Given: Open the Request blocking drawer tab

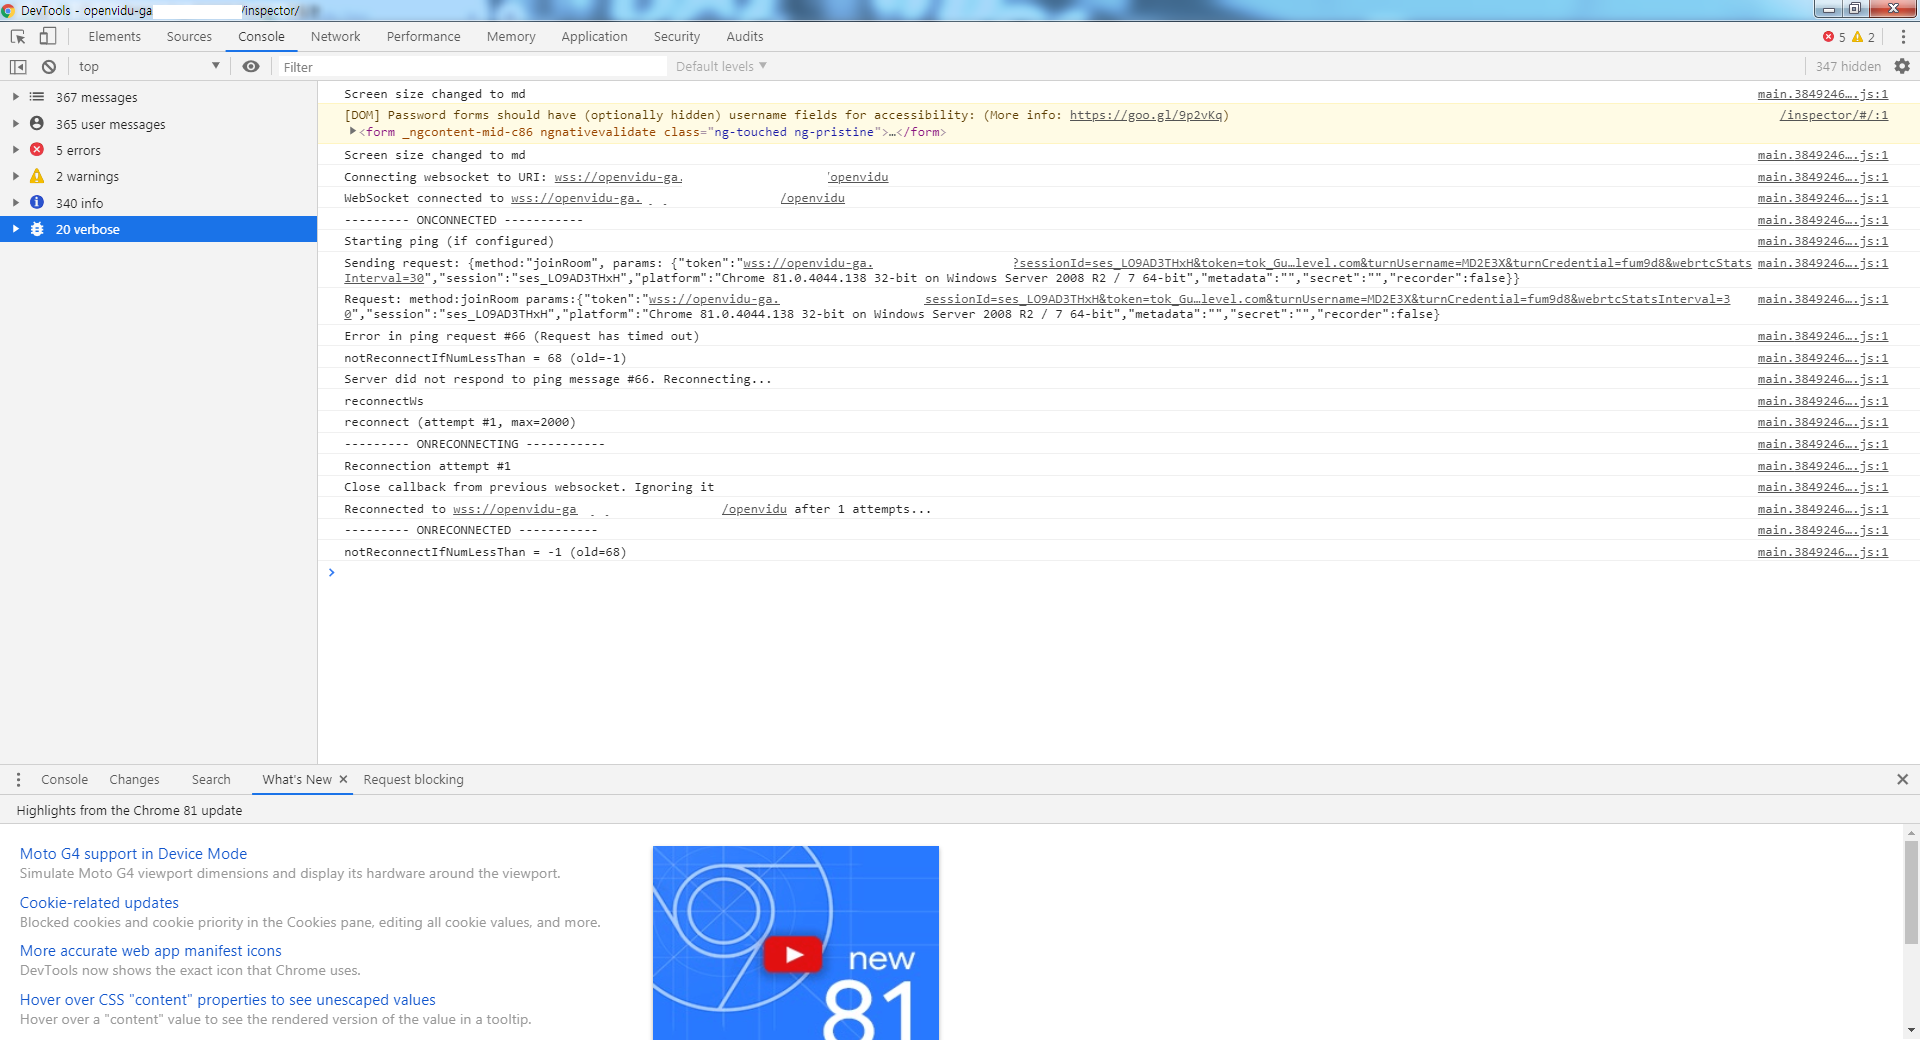Looking at the screenshot, I should (x=413, y=780).
